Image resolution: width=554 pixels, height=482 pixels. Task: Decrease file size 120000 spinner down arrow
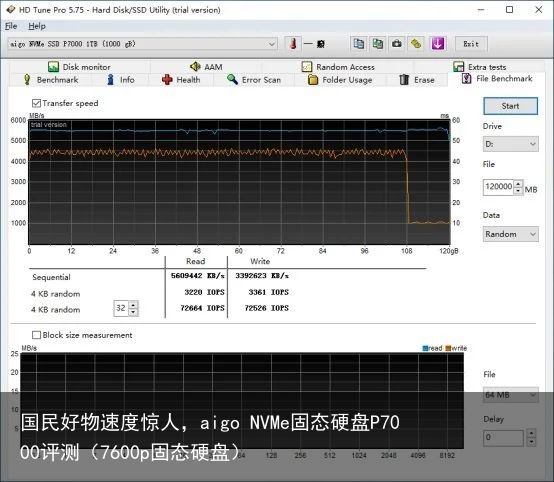pyautogui.click(x=518, y=190)
